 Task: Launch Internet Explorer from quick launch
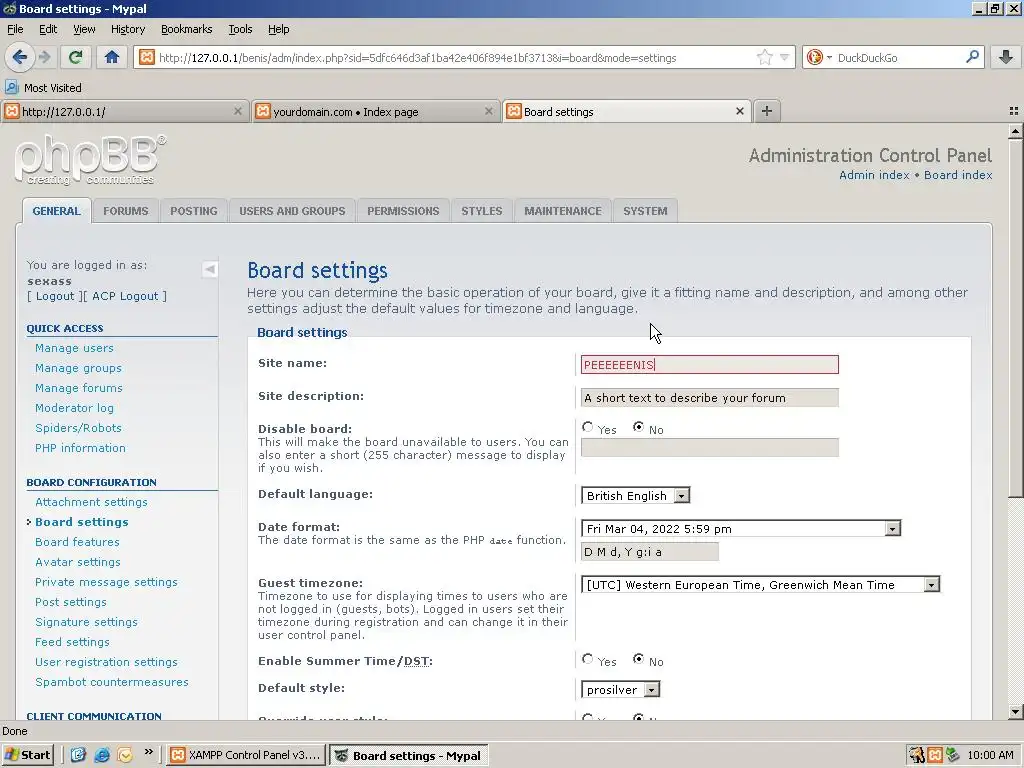(102, 755)
